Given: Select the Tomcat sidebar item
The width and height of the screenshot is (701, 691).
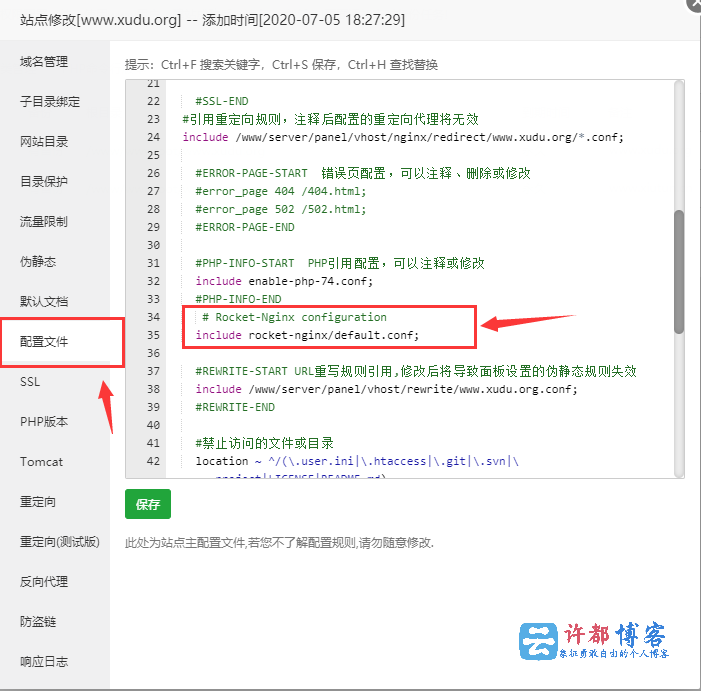Looking at the screenshot, I should pos(41,462).
